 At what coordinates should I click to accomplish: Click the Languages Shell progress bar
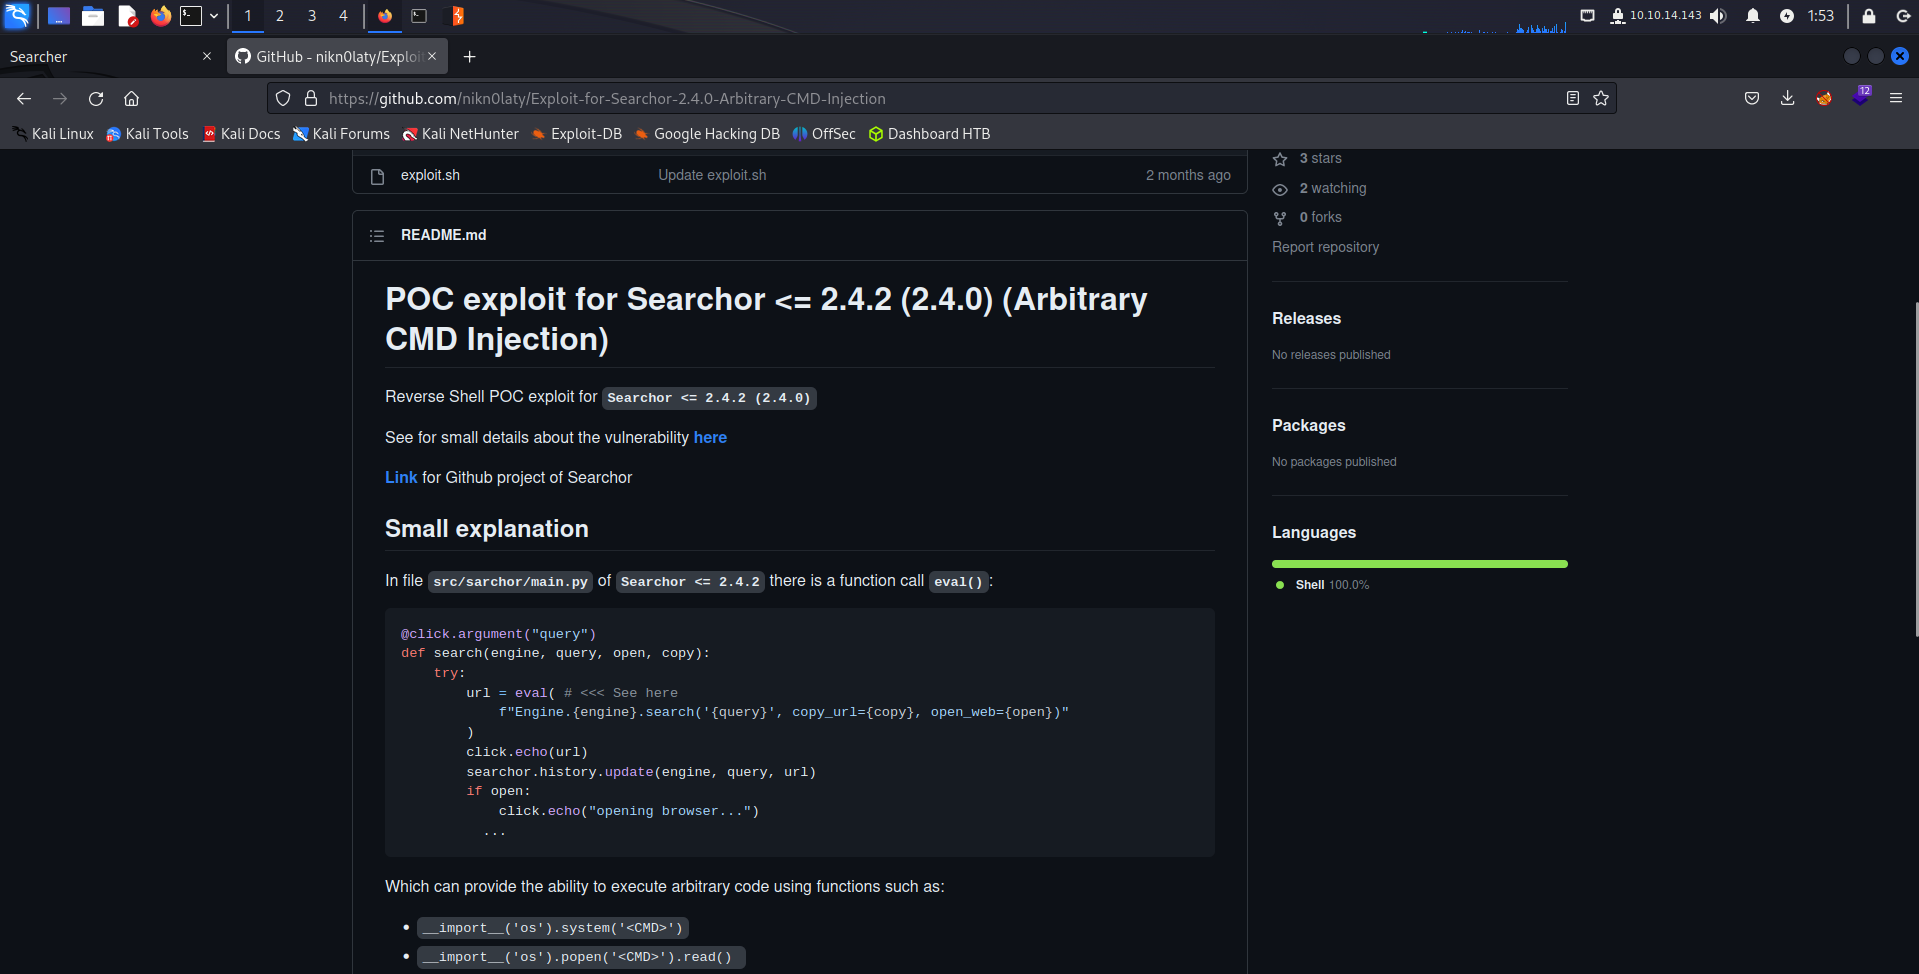click(x=1419, y=564)
